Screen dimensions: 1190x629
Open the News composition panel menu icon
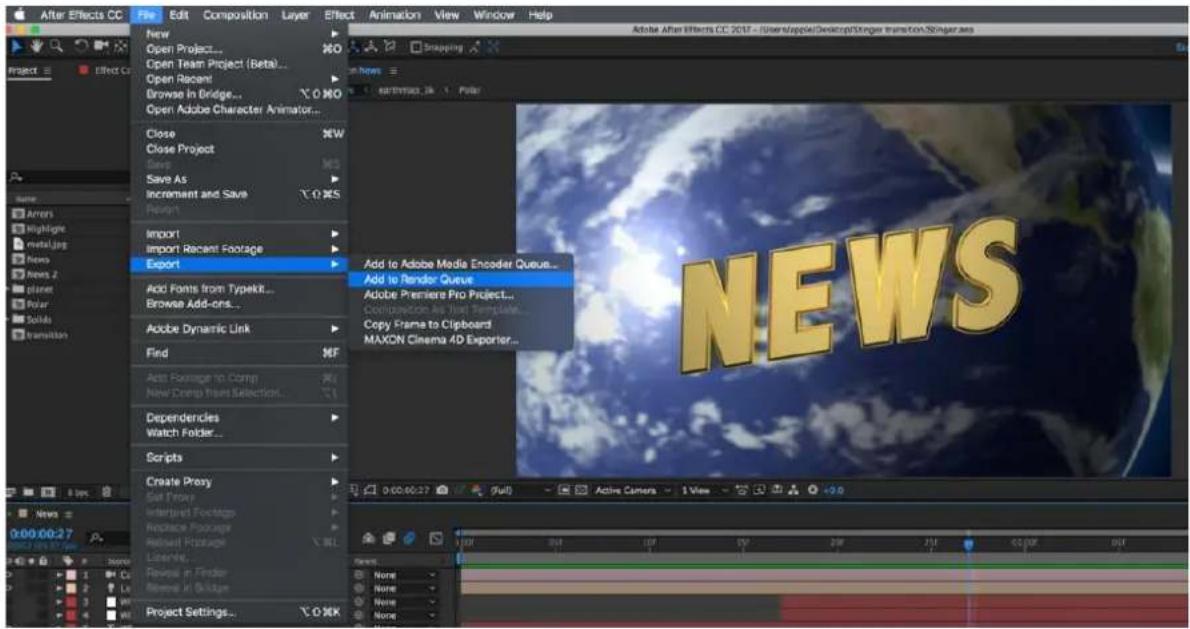pos(393,71)
